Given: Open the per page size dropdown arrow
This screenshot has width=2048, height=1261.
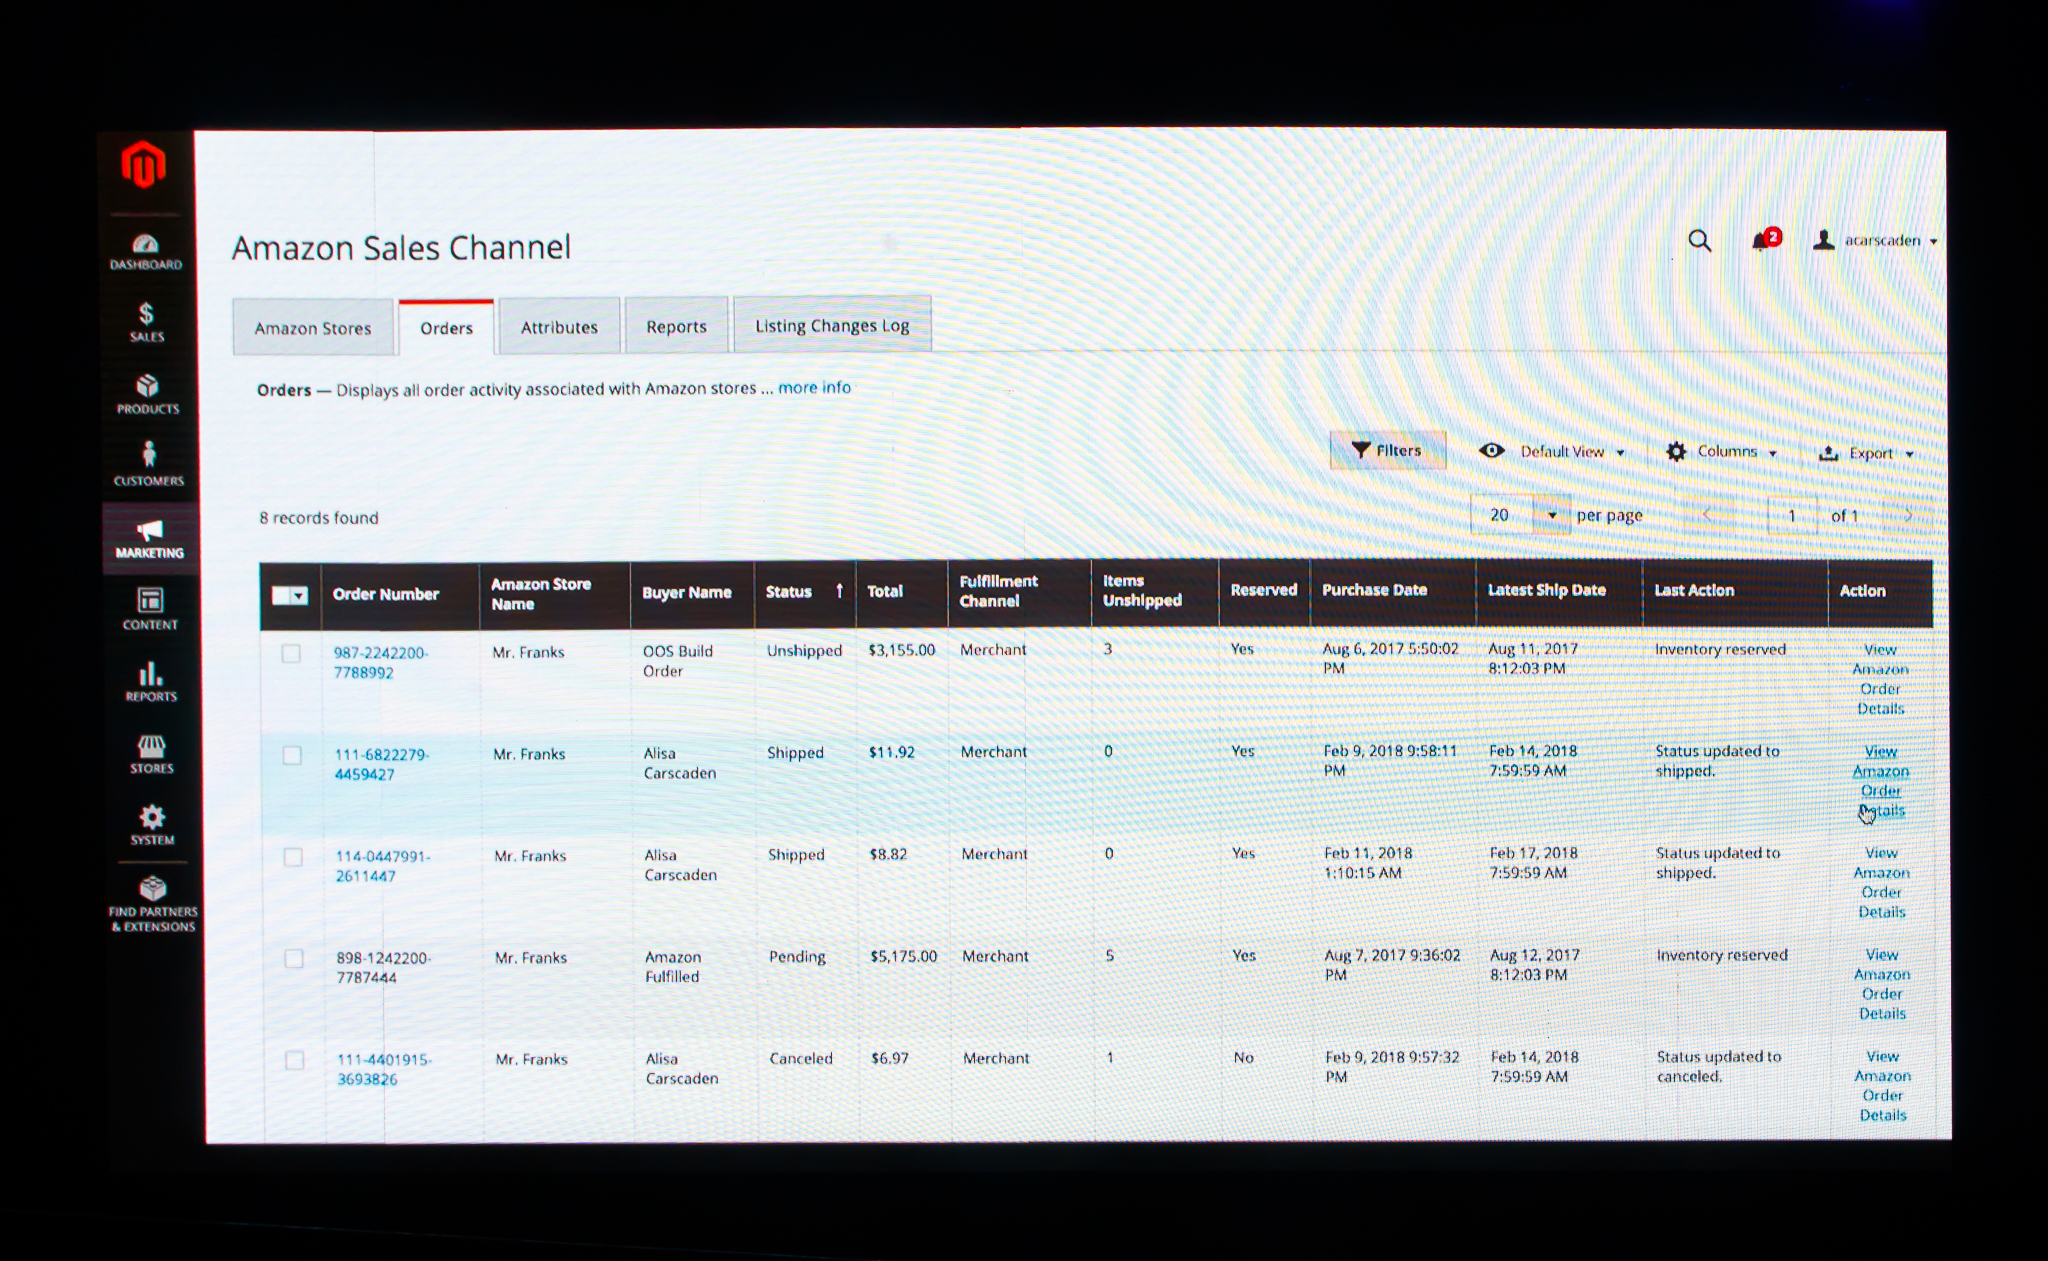Looking at the screenshot, I should coord(1552,515).
